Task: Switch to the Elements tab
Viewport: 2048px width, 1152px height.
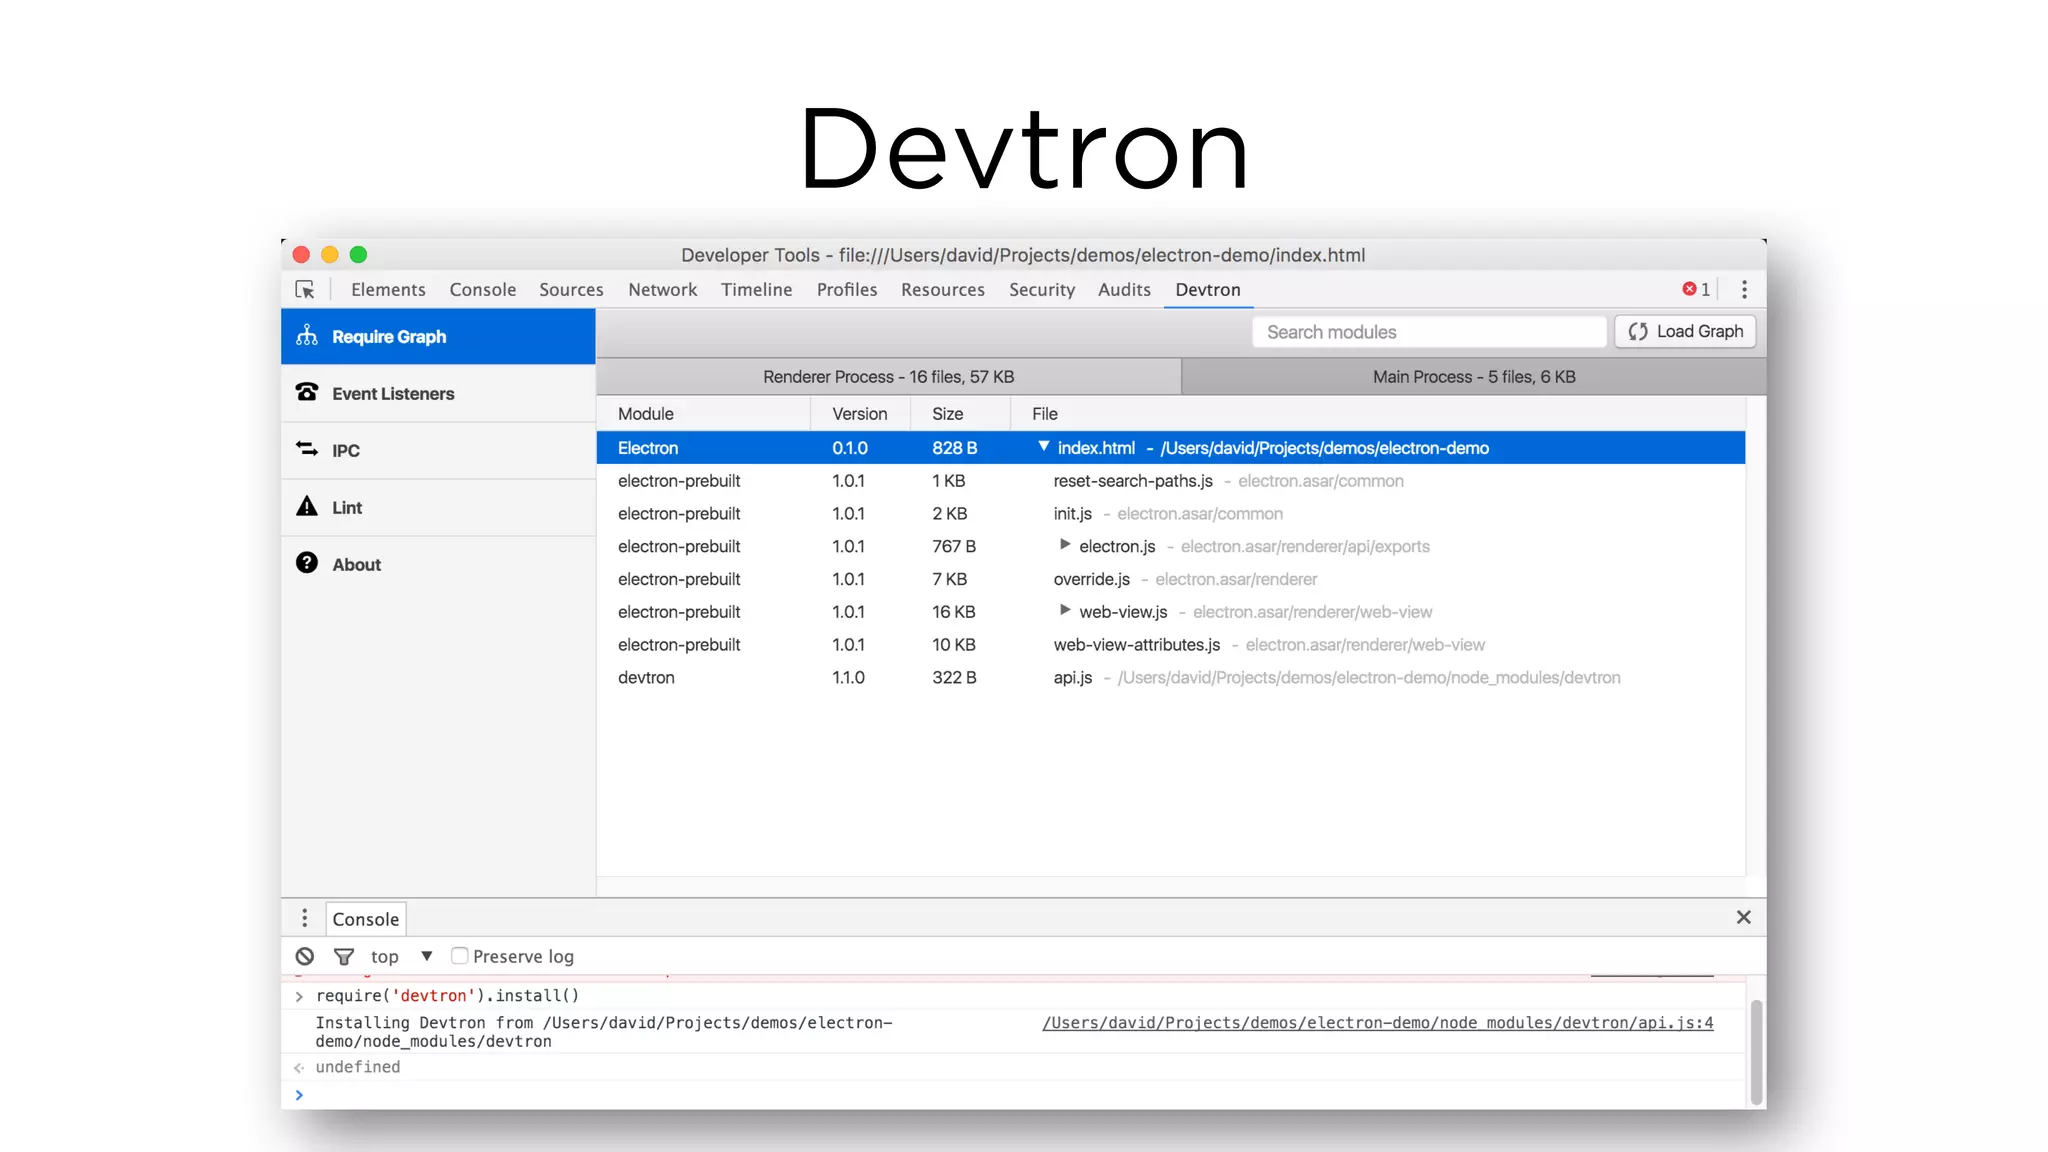Action: click(x=388, y=289)
